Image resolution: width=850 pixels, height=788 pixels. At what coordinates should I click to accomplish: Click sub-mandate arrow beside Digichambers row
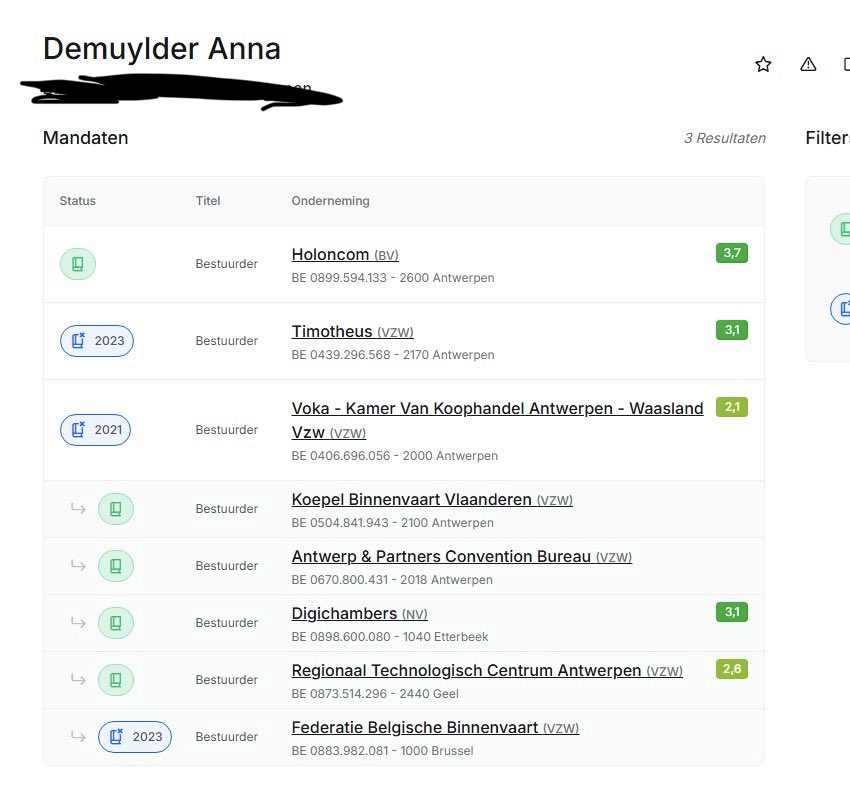coord(78,622)
